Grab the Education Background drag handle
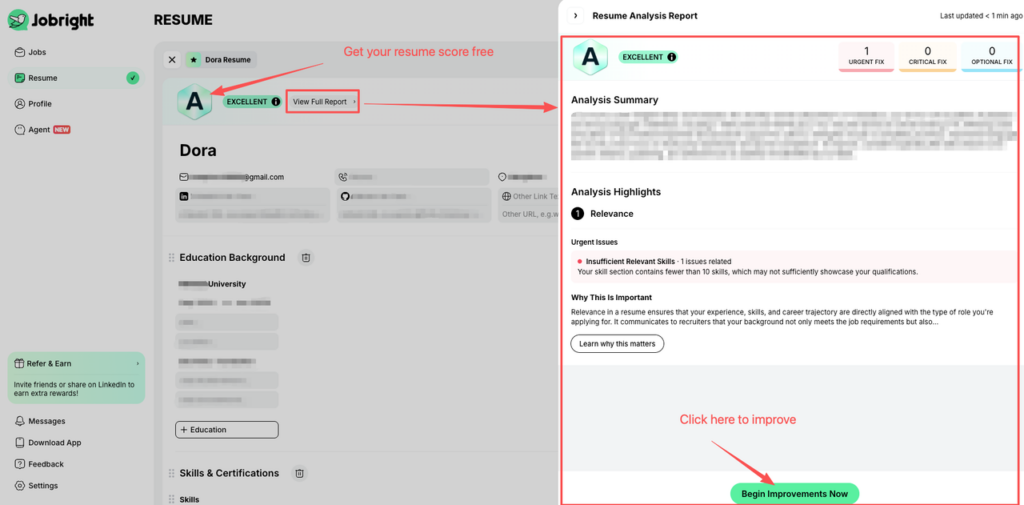This screenshot has width=1024, height=505. 172,257
